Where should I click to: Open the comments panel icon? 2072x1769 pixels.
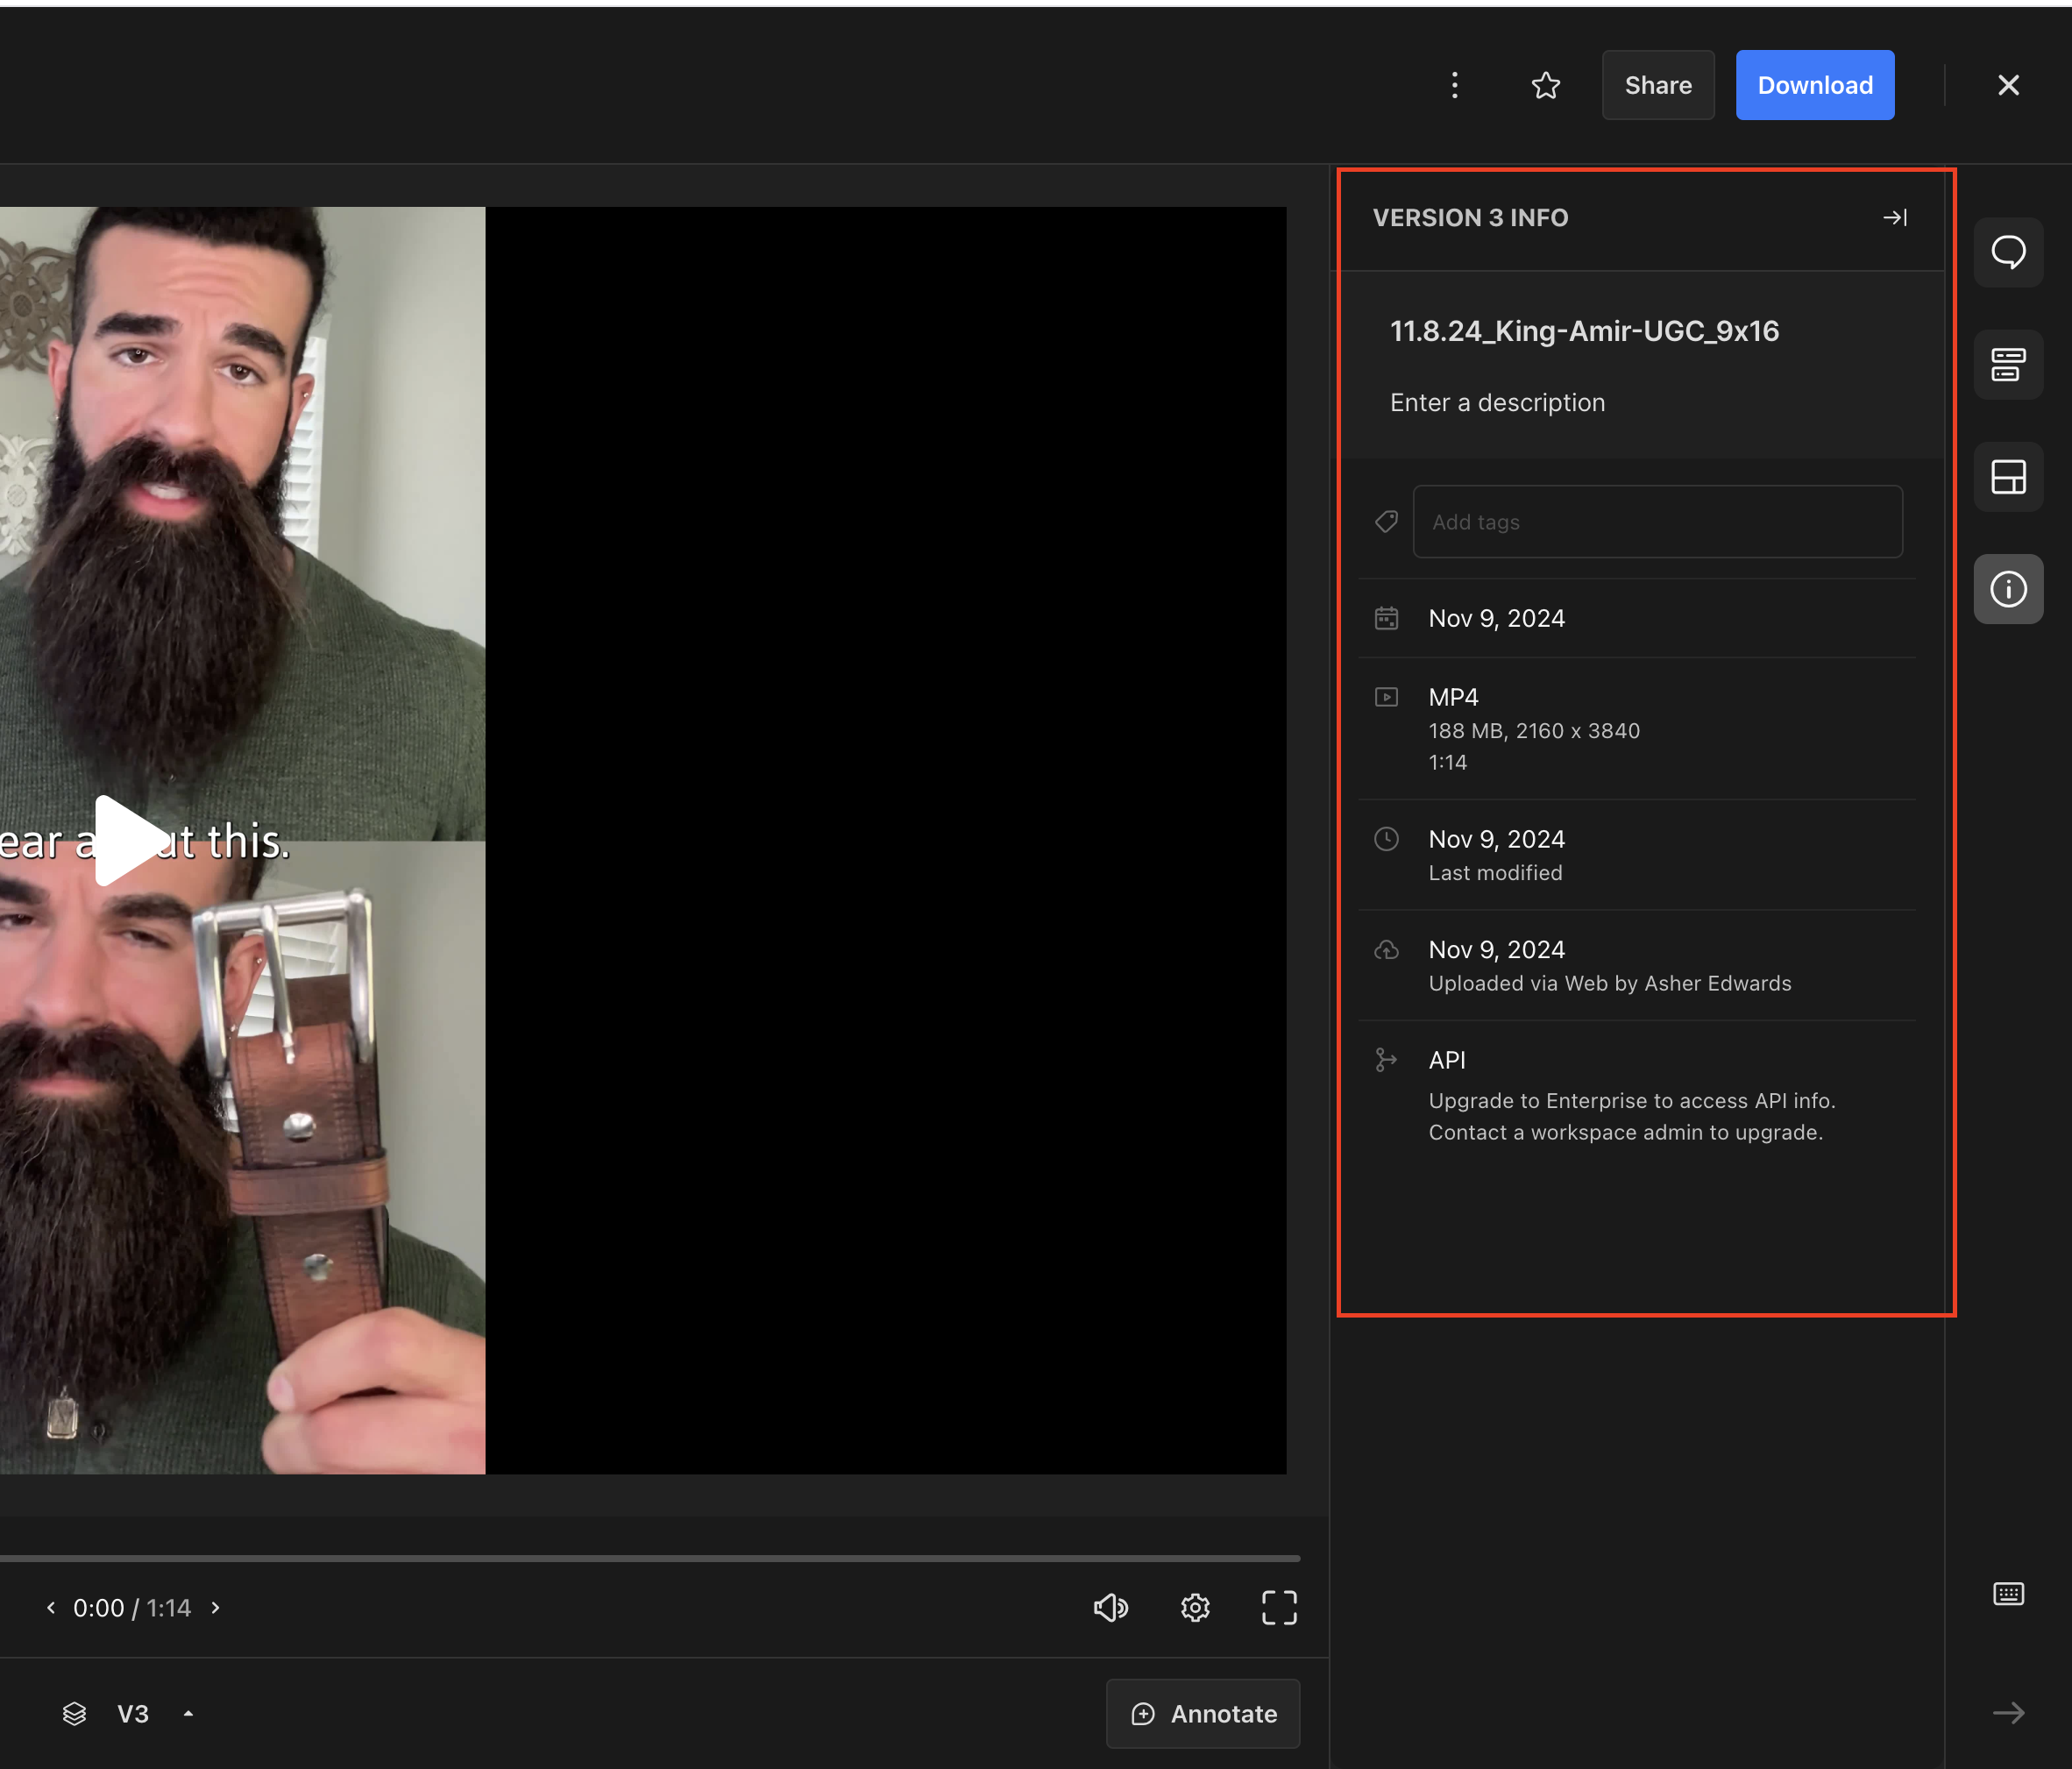(2007, 252)
